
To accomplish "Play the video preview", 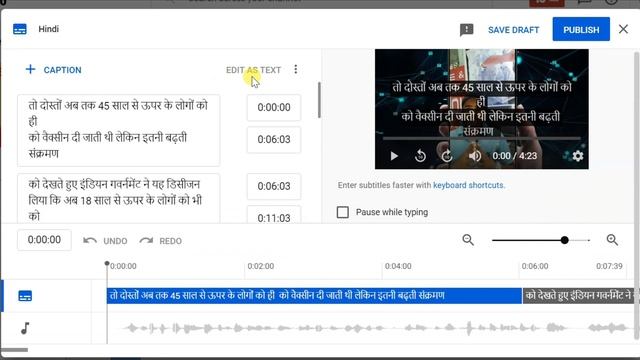I will (x=394, y=156).
